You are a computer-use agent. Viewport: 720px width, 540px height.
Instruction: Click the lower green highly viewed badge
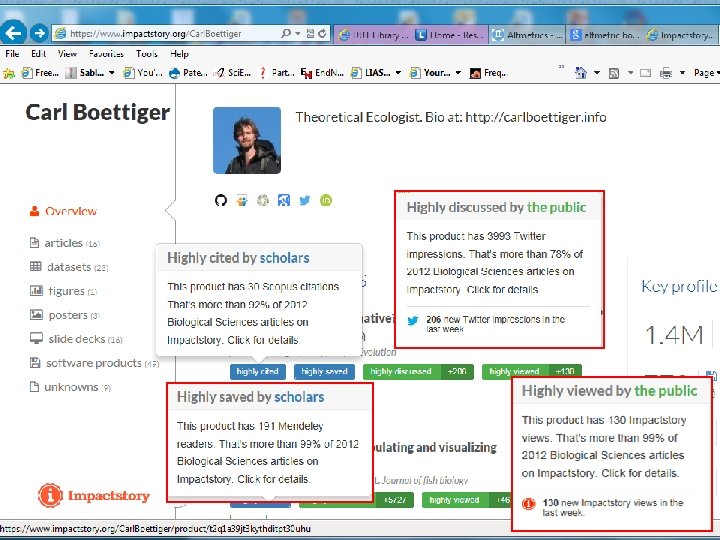point(466,500)
